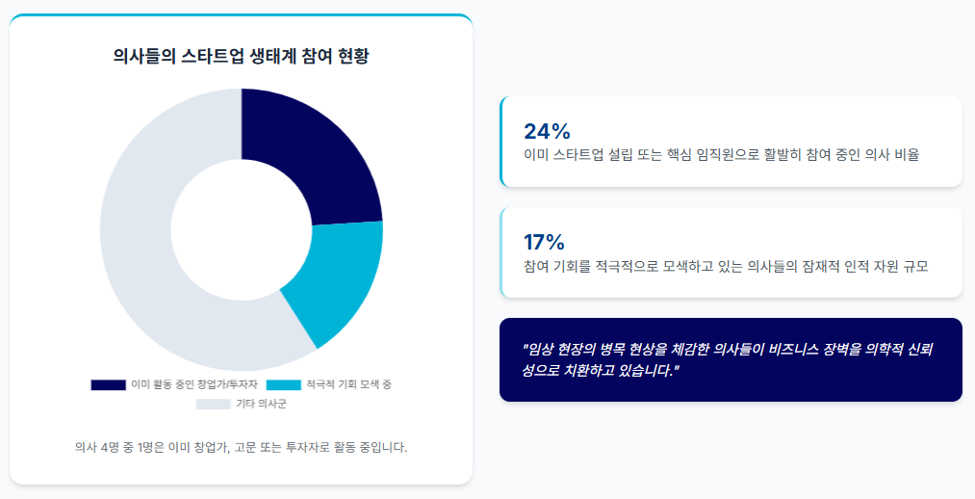Viewport: 975px width, 499px height.
Task: Click the legend label 적극적 기회 모색 중
Action: 349,385
